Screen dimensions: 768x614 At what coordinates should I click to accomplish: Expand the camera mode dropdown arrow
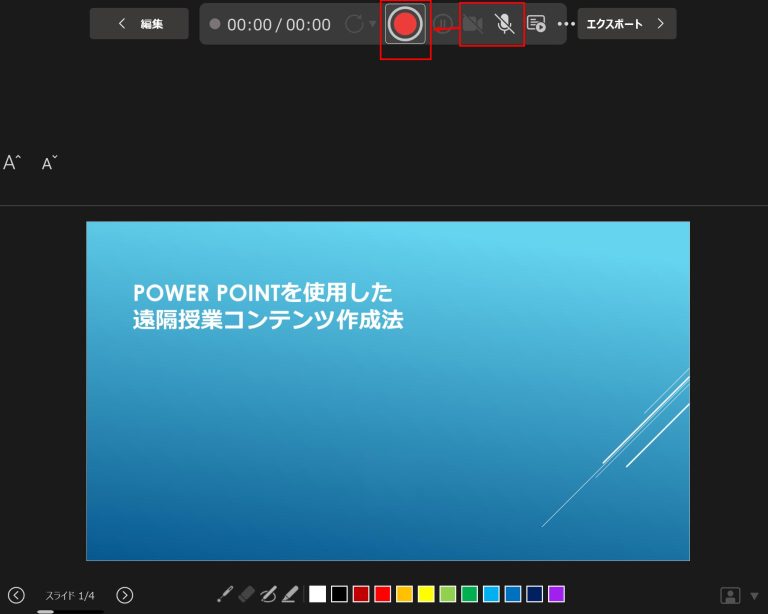tap(754, 596)
